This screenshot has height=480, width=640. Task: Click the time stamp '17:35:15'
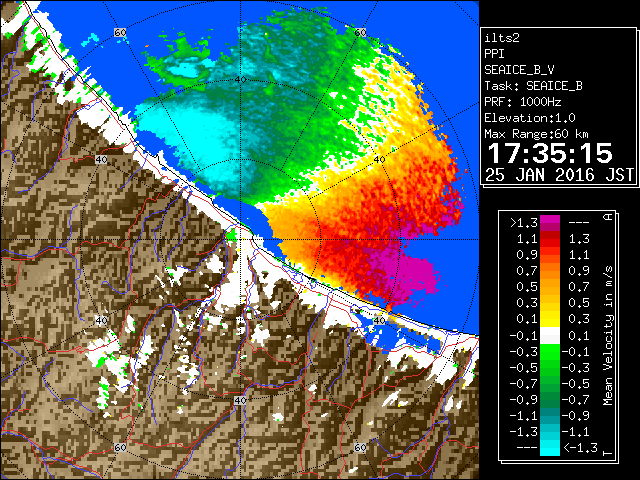(550, 153)
